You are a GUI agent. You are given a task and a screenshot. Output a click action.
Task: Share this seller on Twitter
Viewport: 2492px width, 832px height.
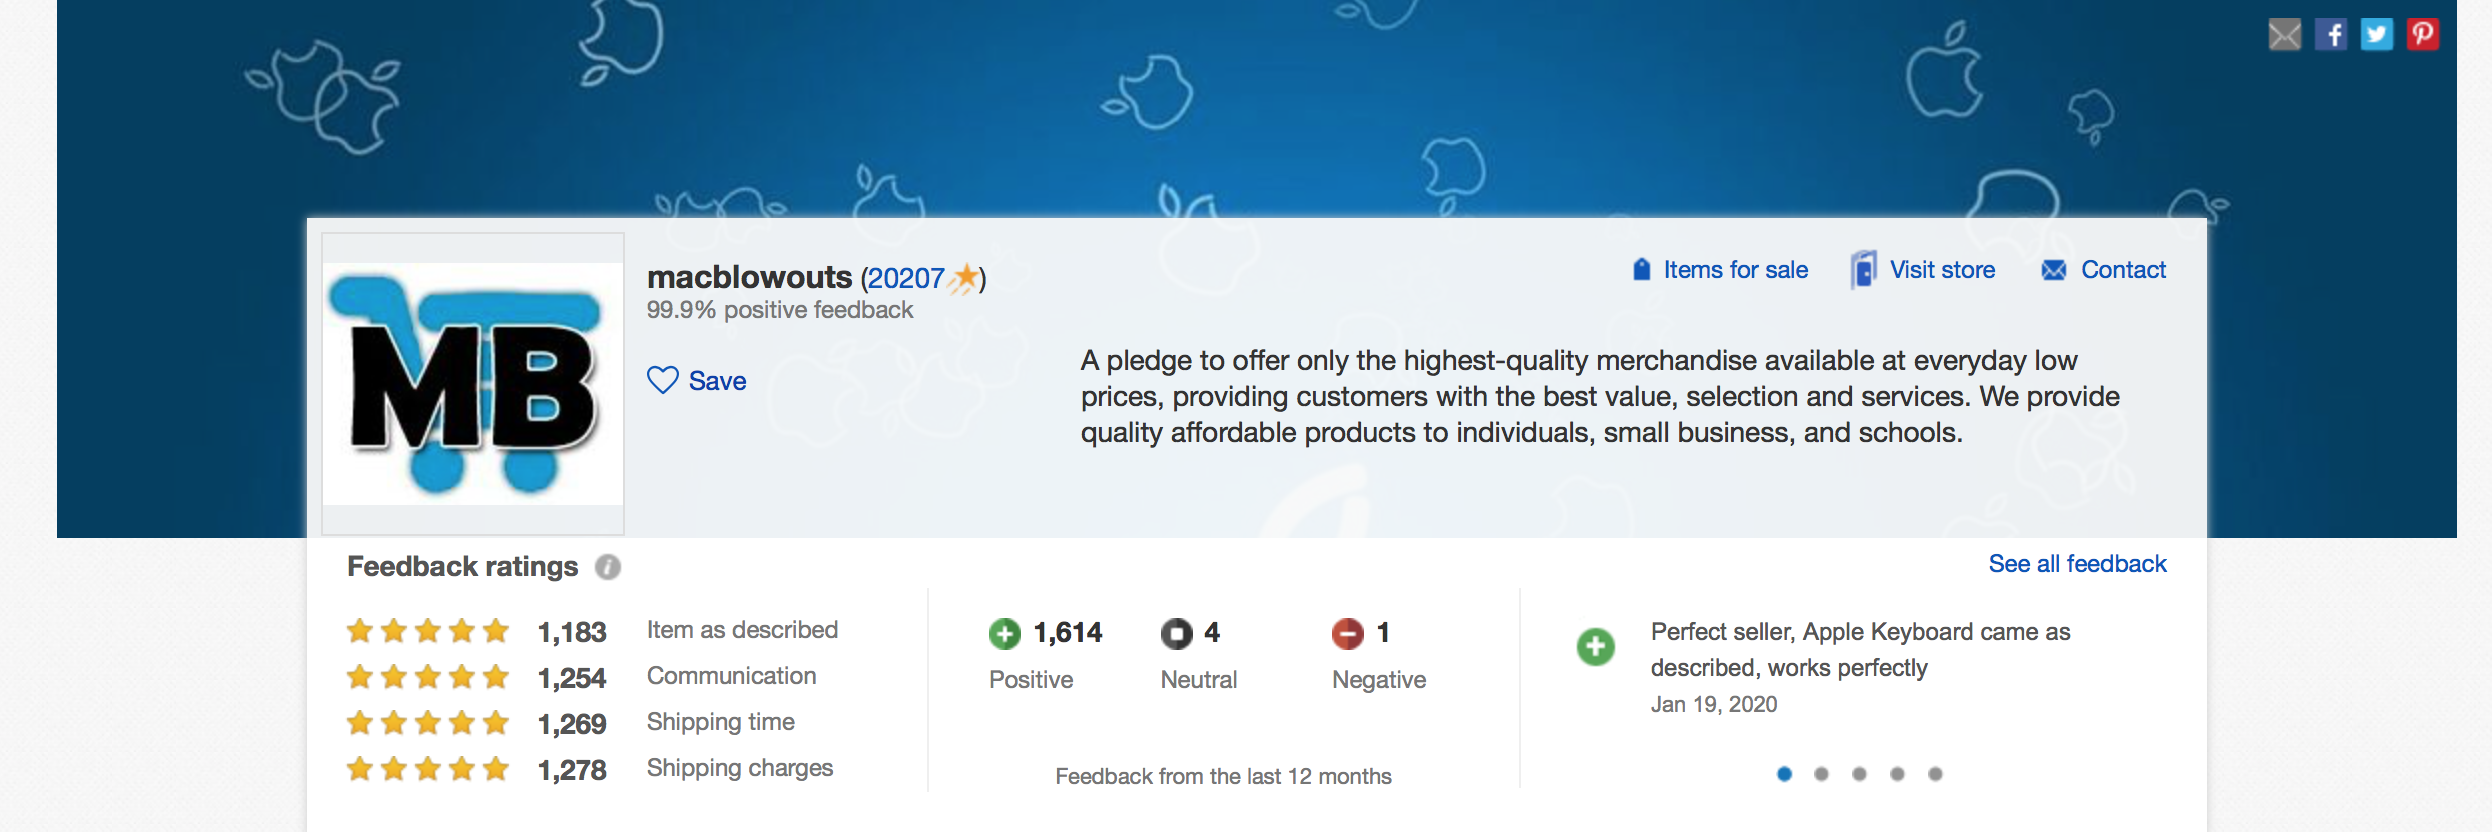click(2377, 35)
